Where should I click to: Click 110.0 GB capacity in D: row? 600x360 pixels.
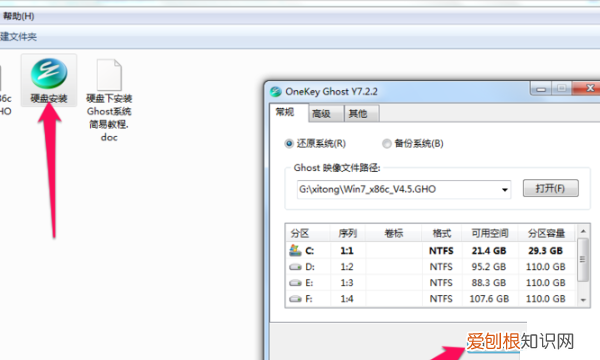pyautogui.click(x=546, y=267)
